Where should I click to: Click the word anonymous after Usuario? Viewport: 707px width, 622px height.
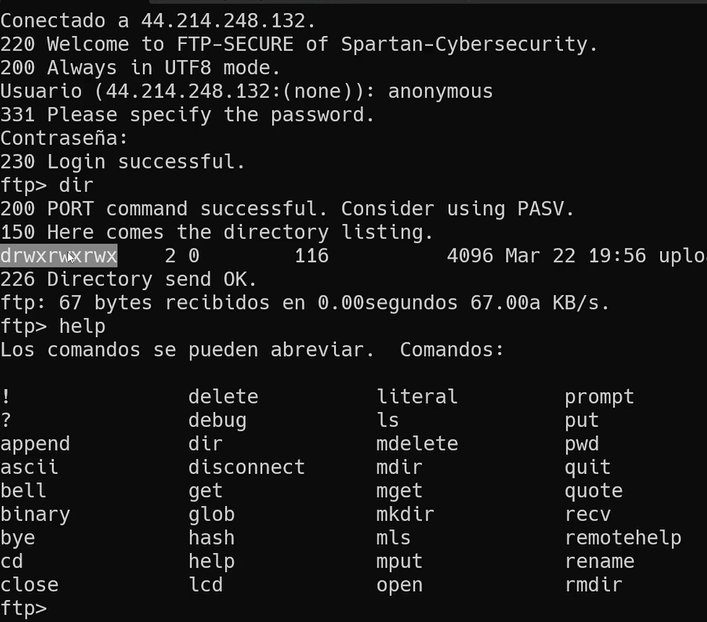[x=440, y=91]
